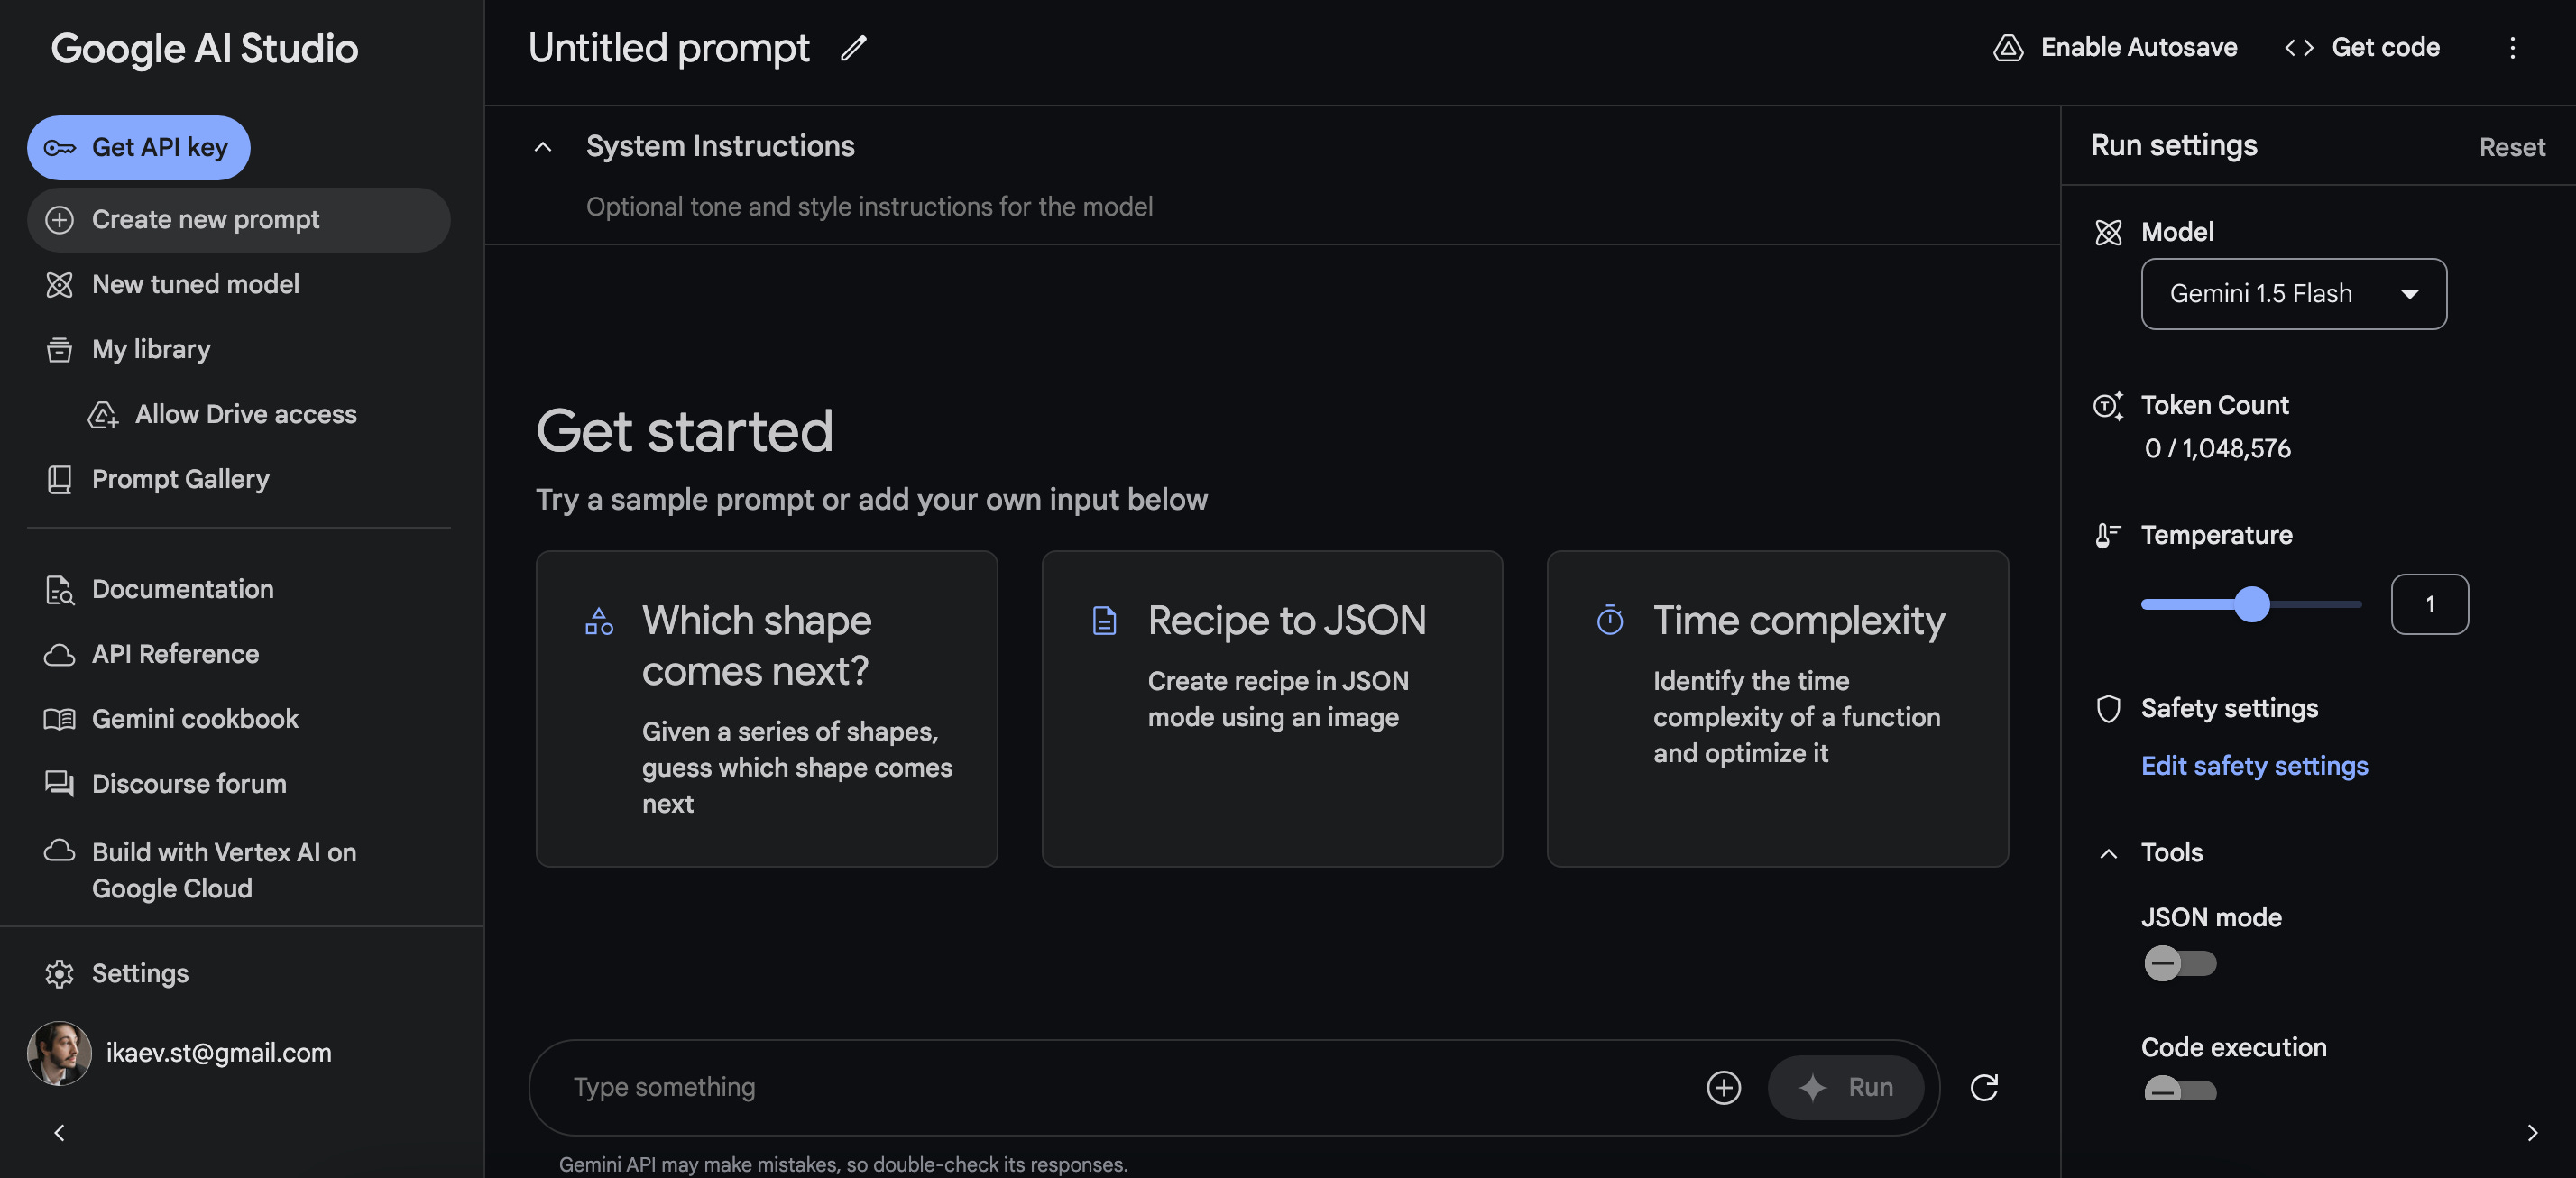Click the API Reference cloud icon
This screenshot has width=2576, height=1178.
[60, 655]
